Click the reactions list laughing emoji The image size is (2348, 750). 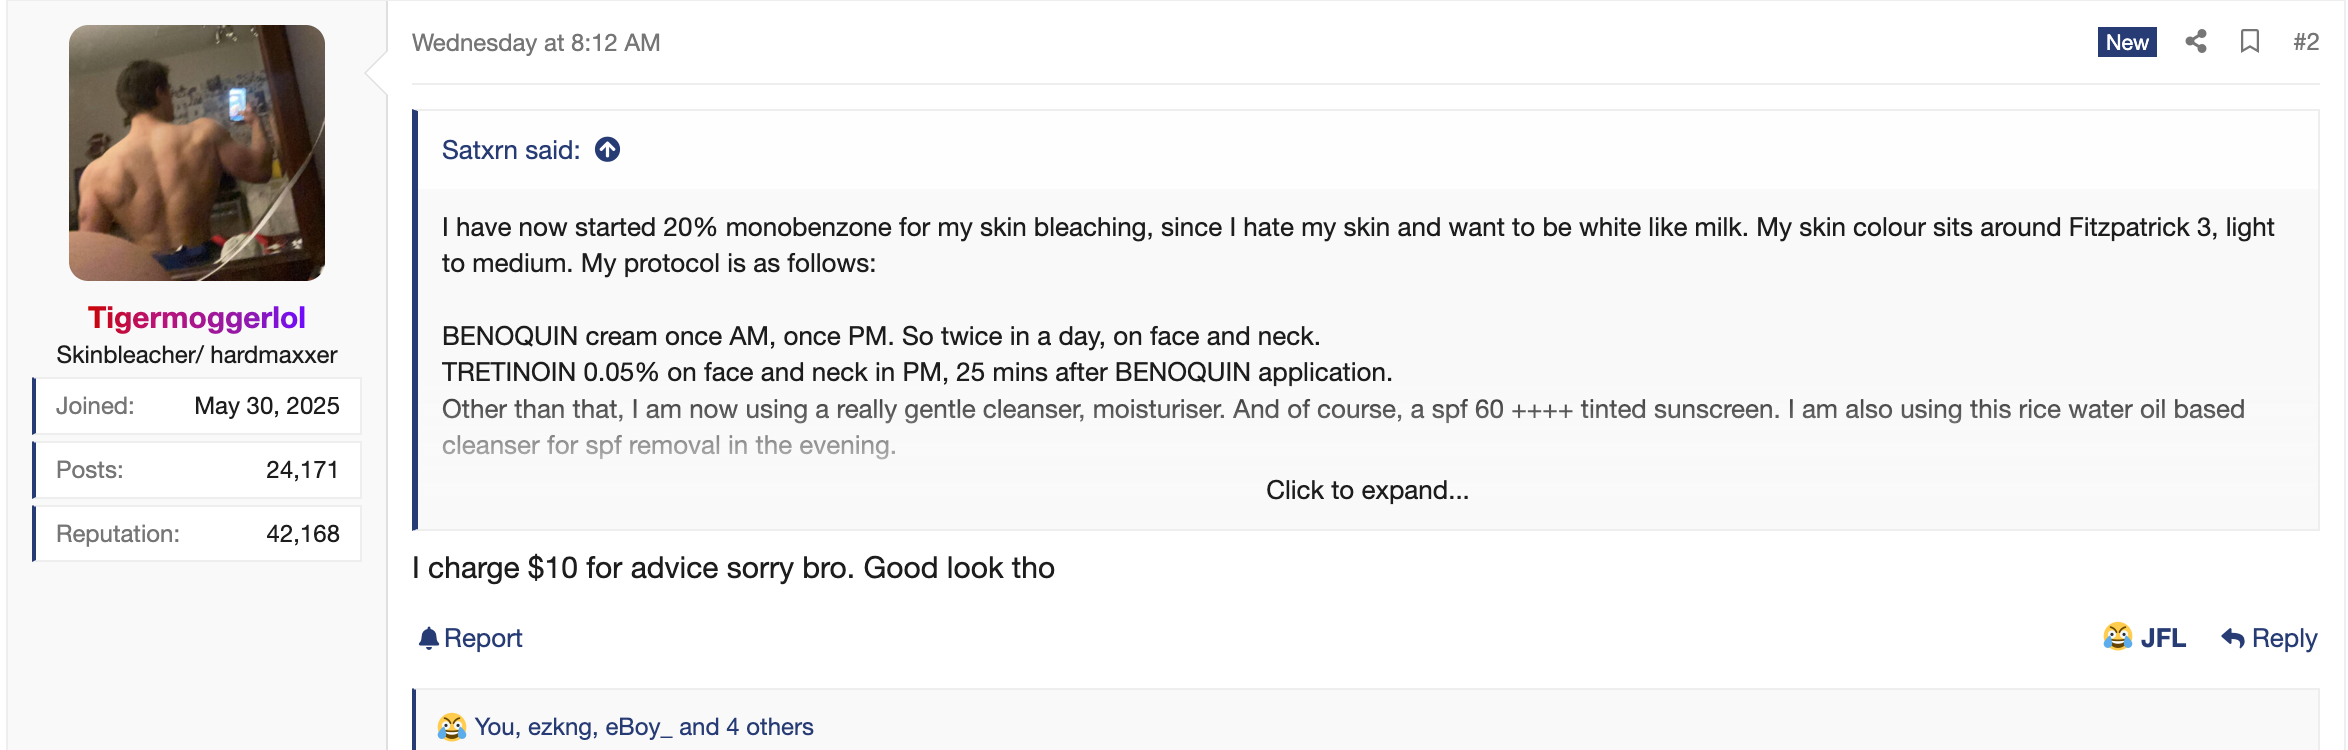452,727
